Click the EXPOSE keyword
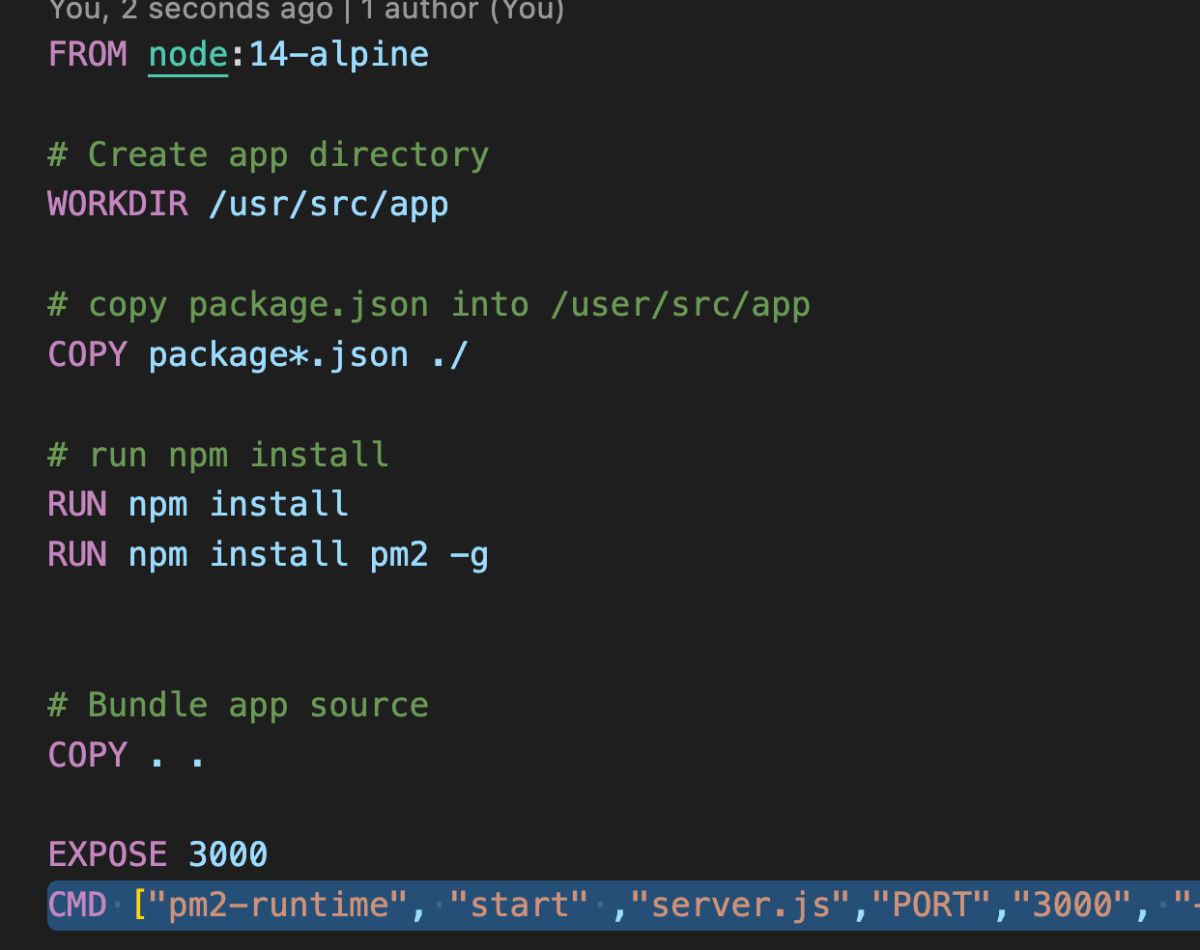The width and height of the screenshot is (1200, 950). [108, 855]
